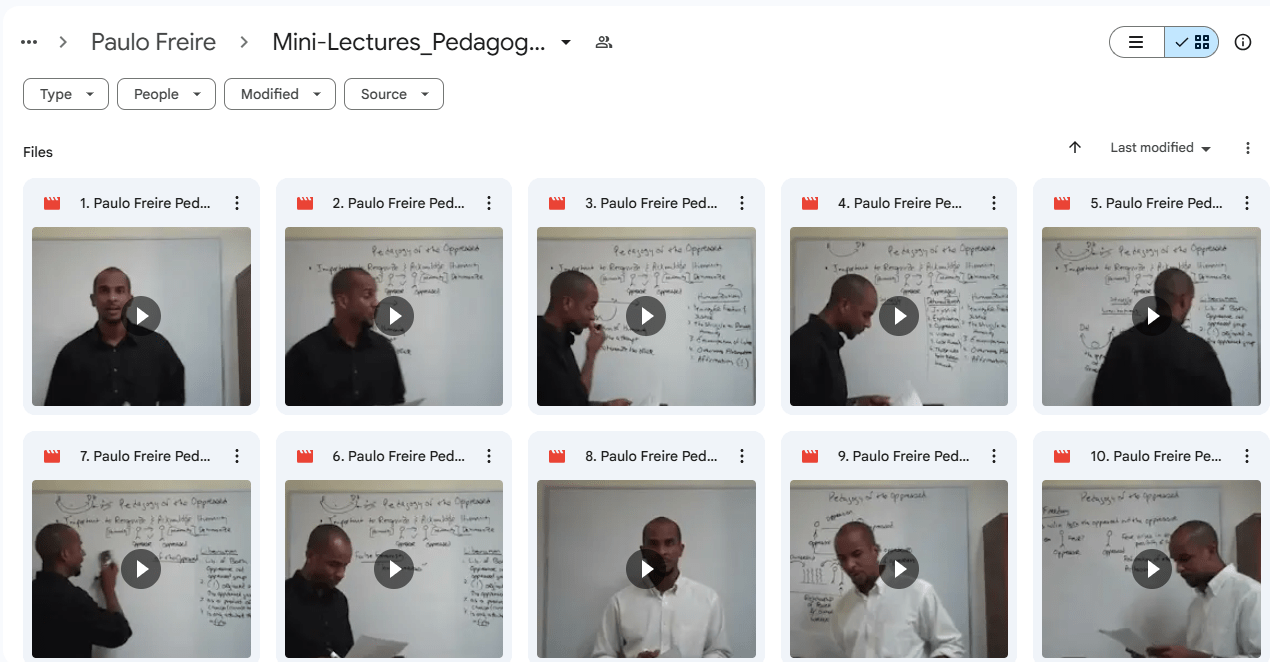This screenshot has height=662, width=1270.
Task: Open the 9. Paulo Freire video thumbnail
Action: click(x=899, y=569)
